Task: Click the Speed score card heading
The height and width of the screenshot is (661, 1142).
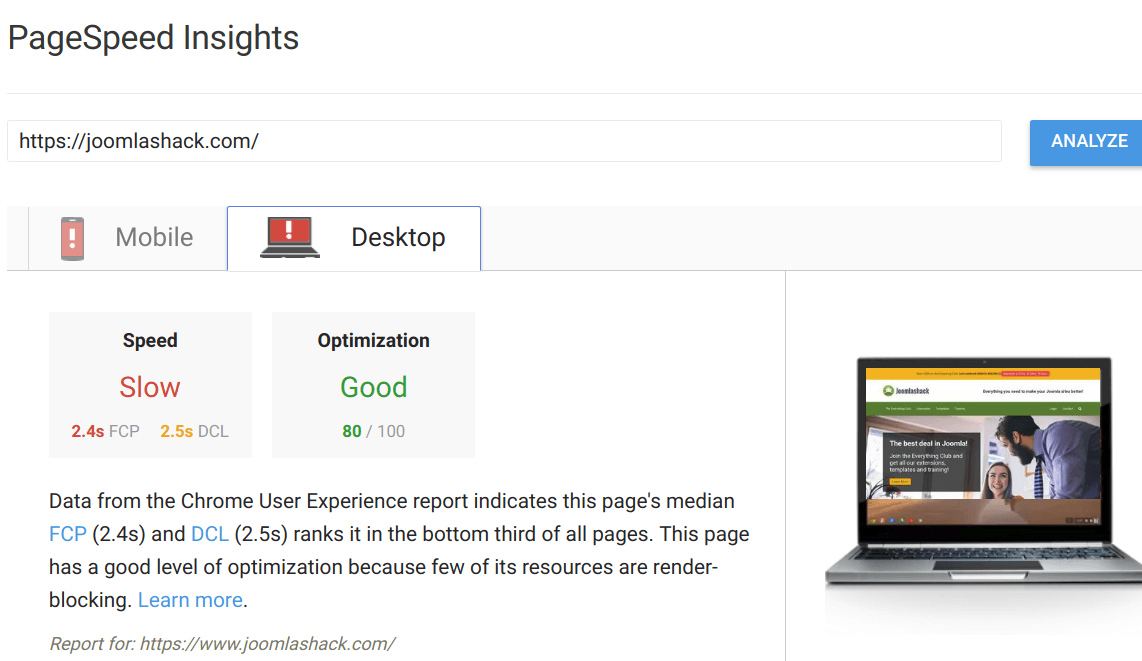Action: coord(150,341)
